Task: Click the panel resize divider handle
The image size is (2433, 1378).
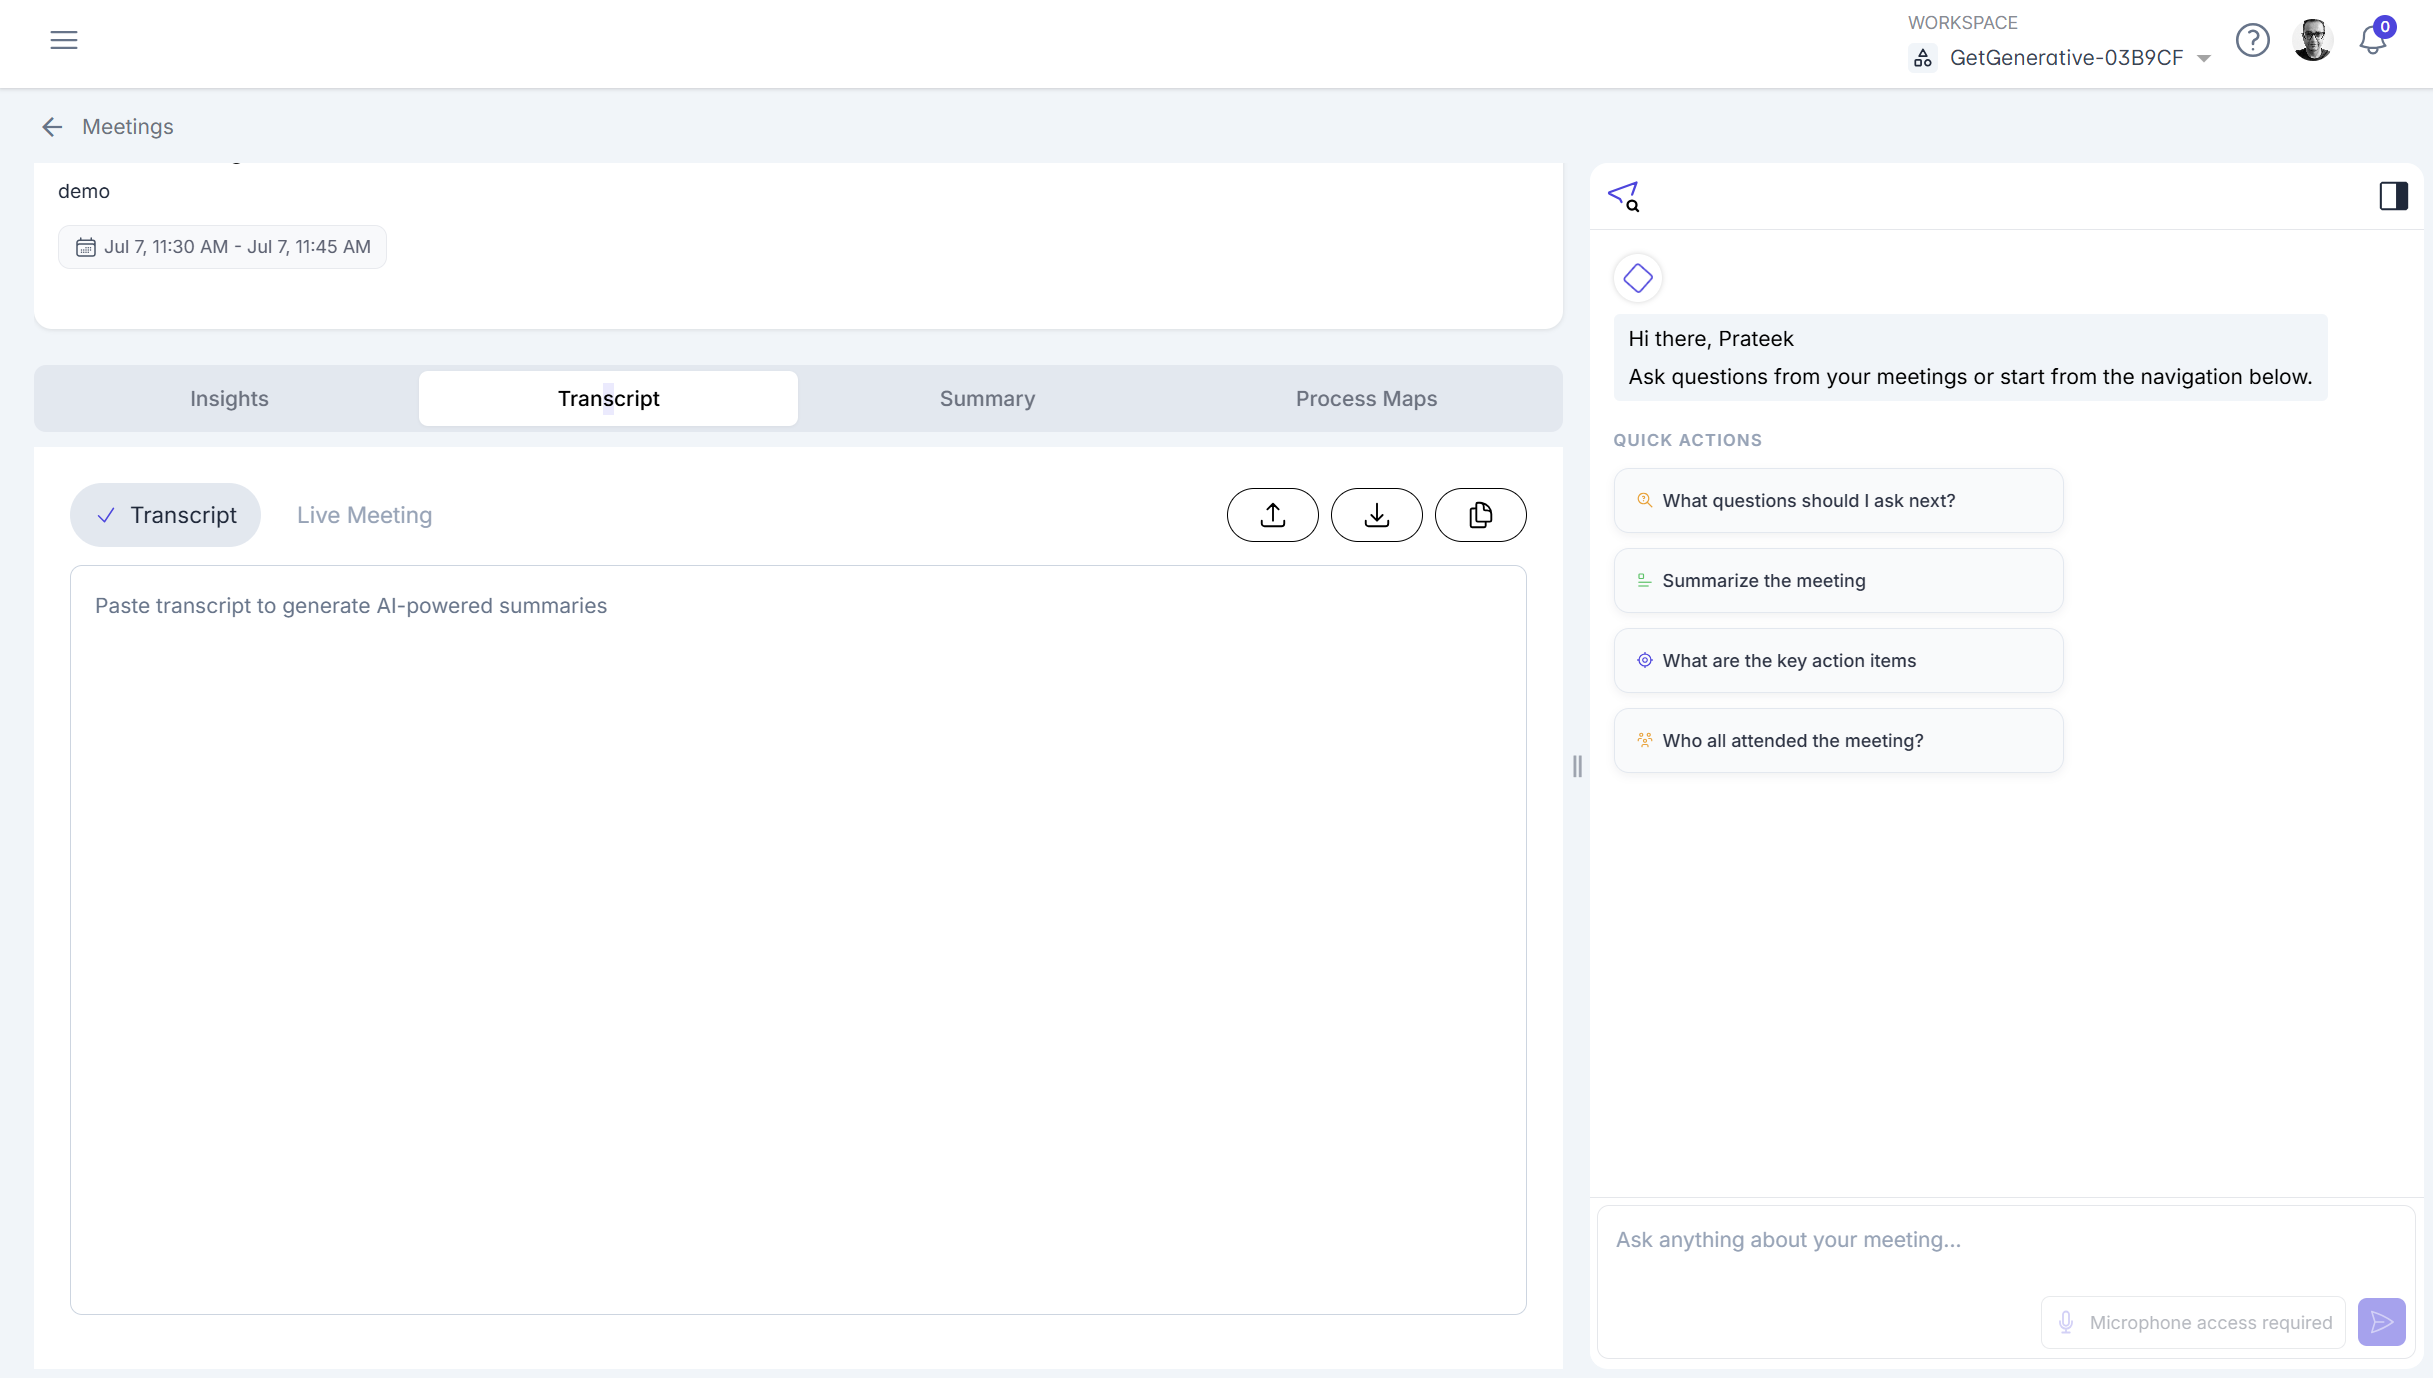Action: [x=1577, y=766]
